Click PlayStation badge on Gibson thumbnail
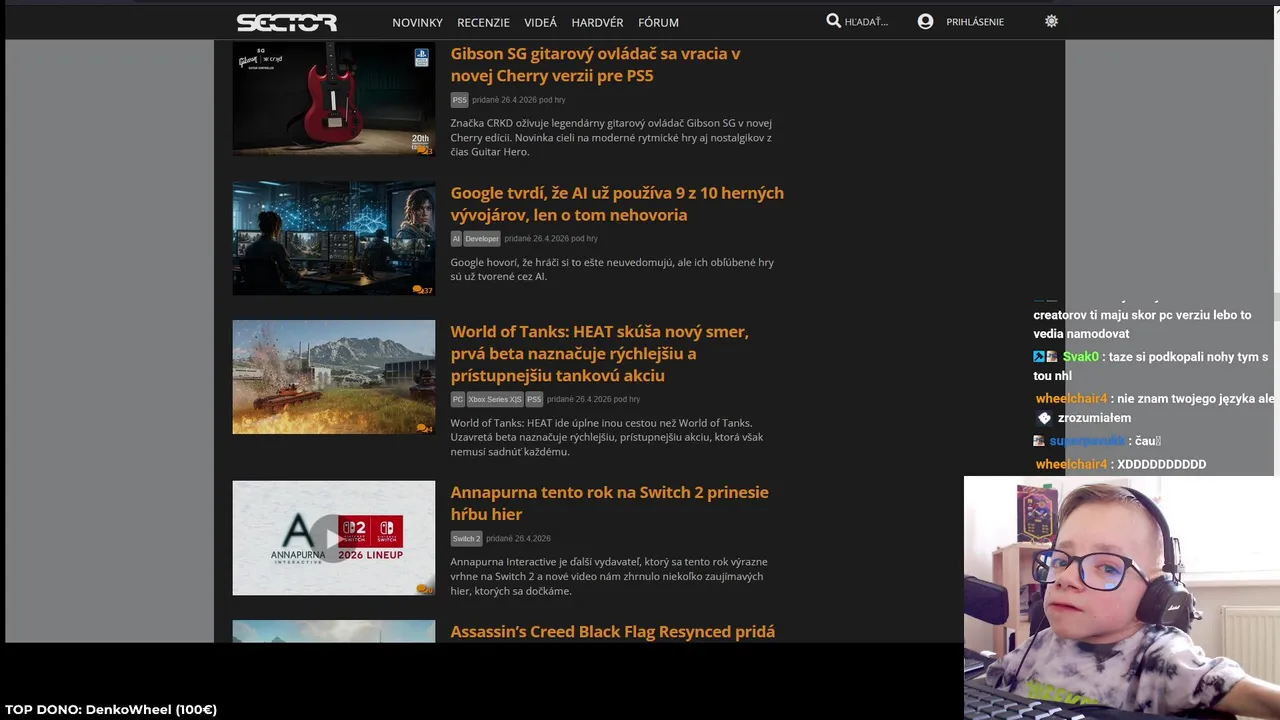This screenshot has width=1280, height=720. (422, 58)
